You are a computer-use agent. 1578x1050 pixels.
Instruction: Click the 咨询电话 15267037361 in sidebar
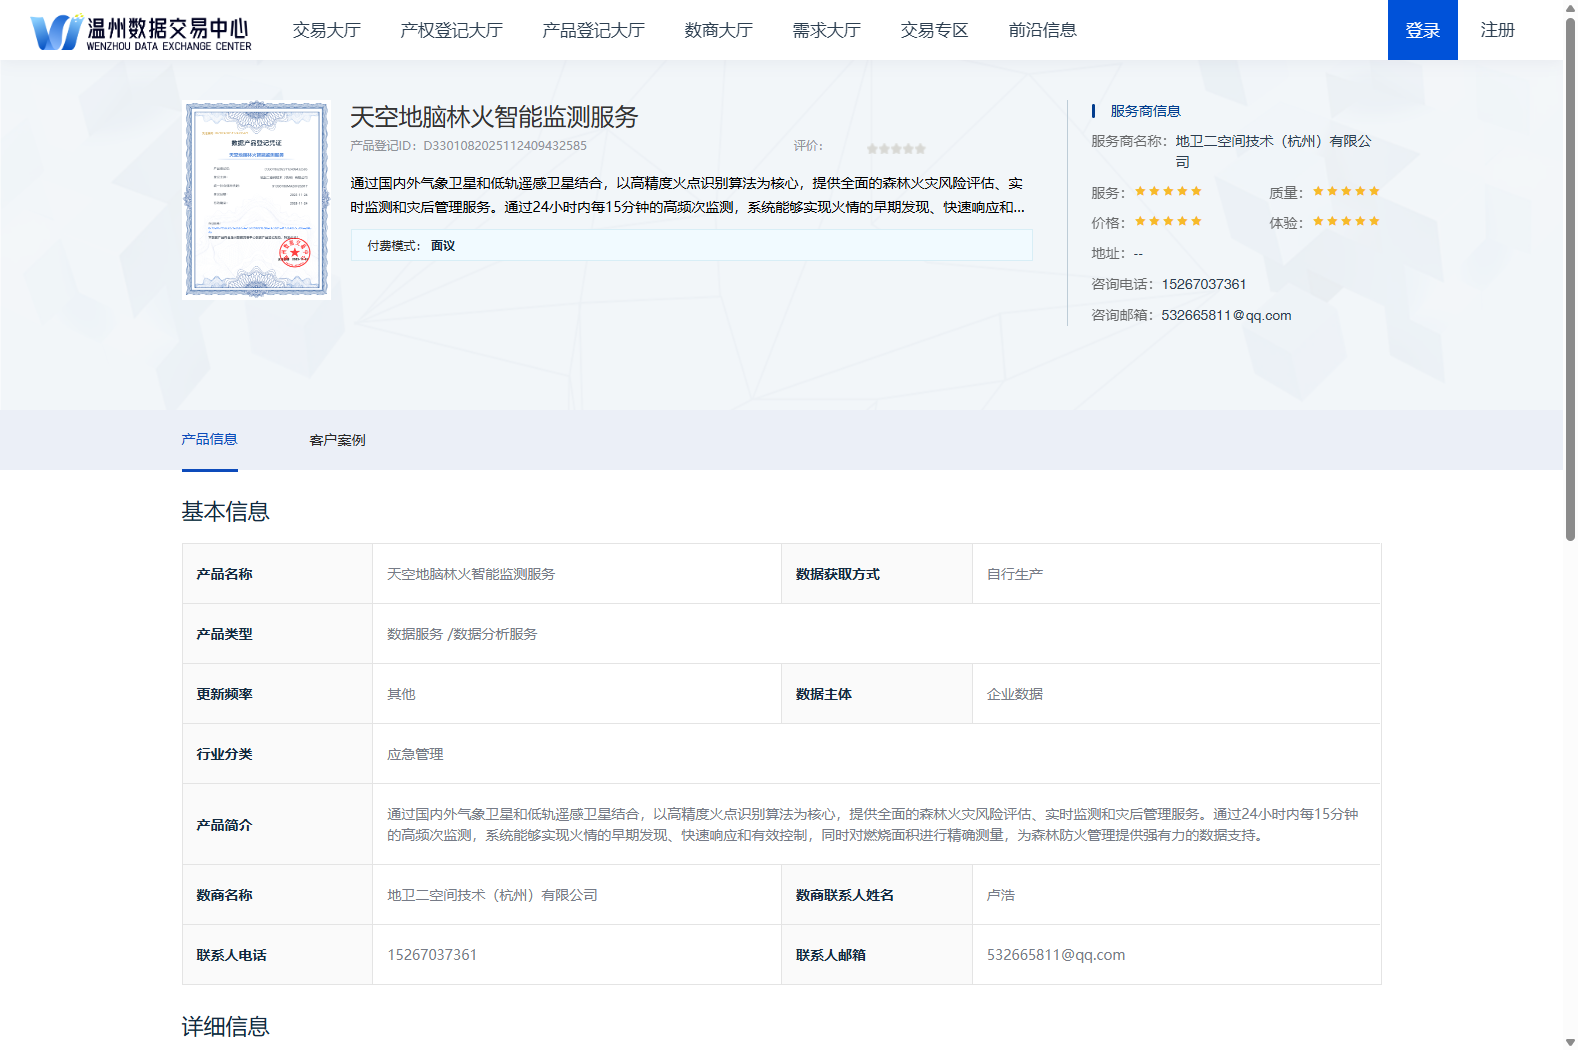point(1203,284)
